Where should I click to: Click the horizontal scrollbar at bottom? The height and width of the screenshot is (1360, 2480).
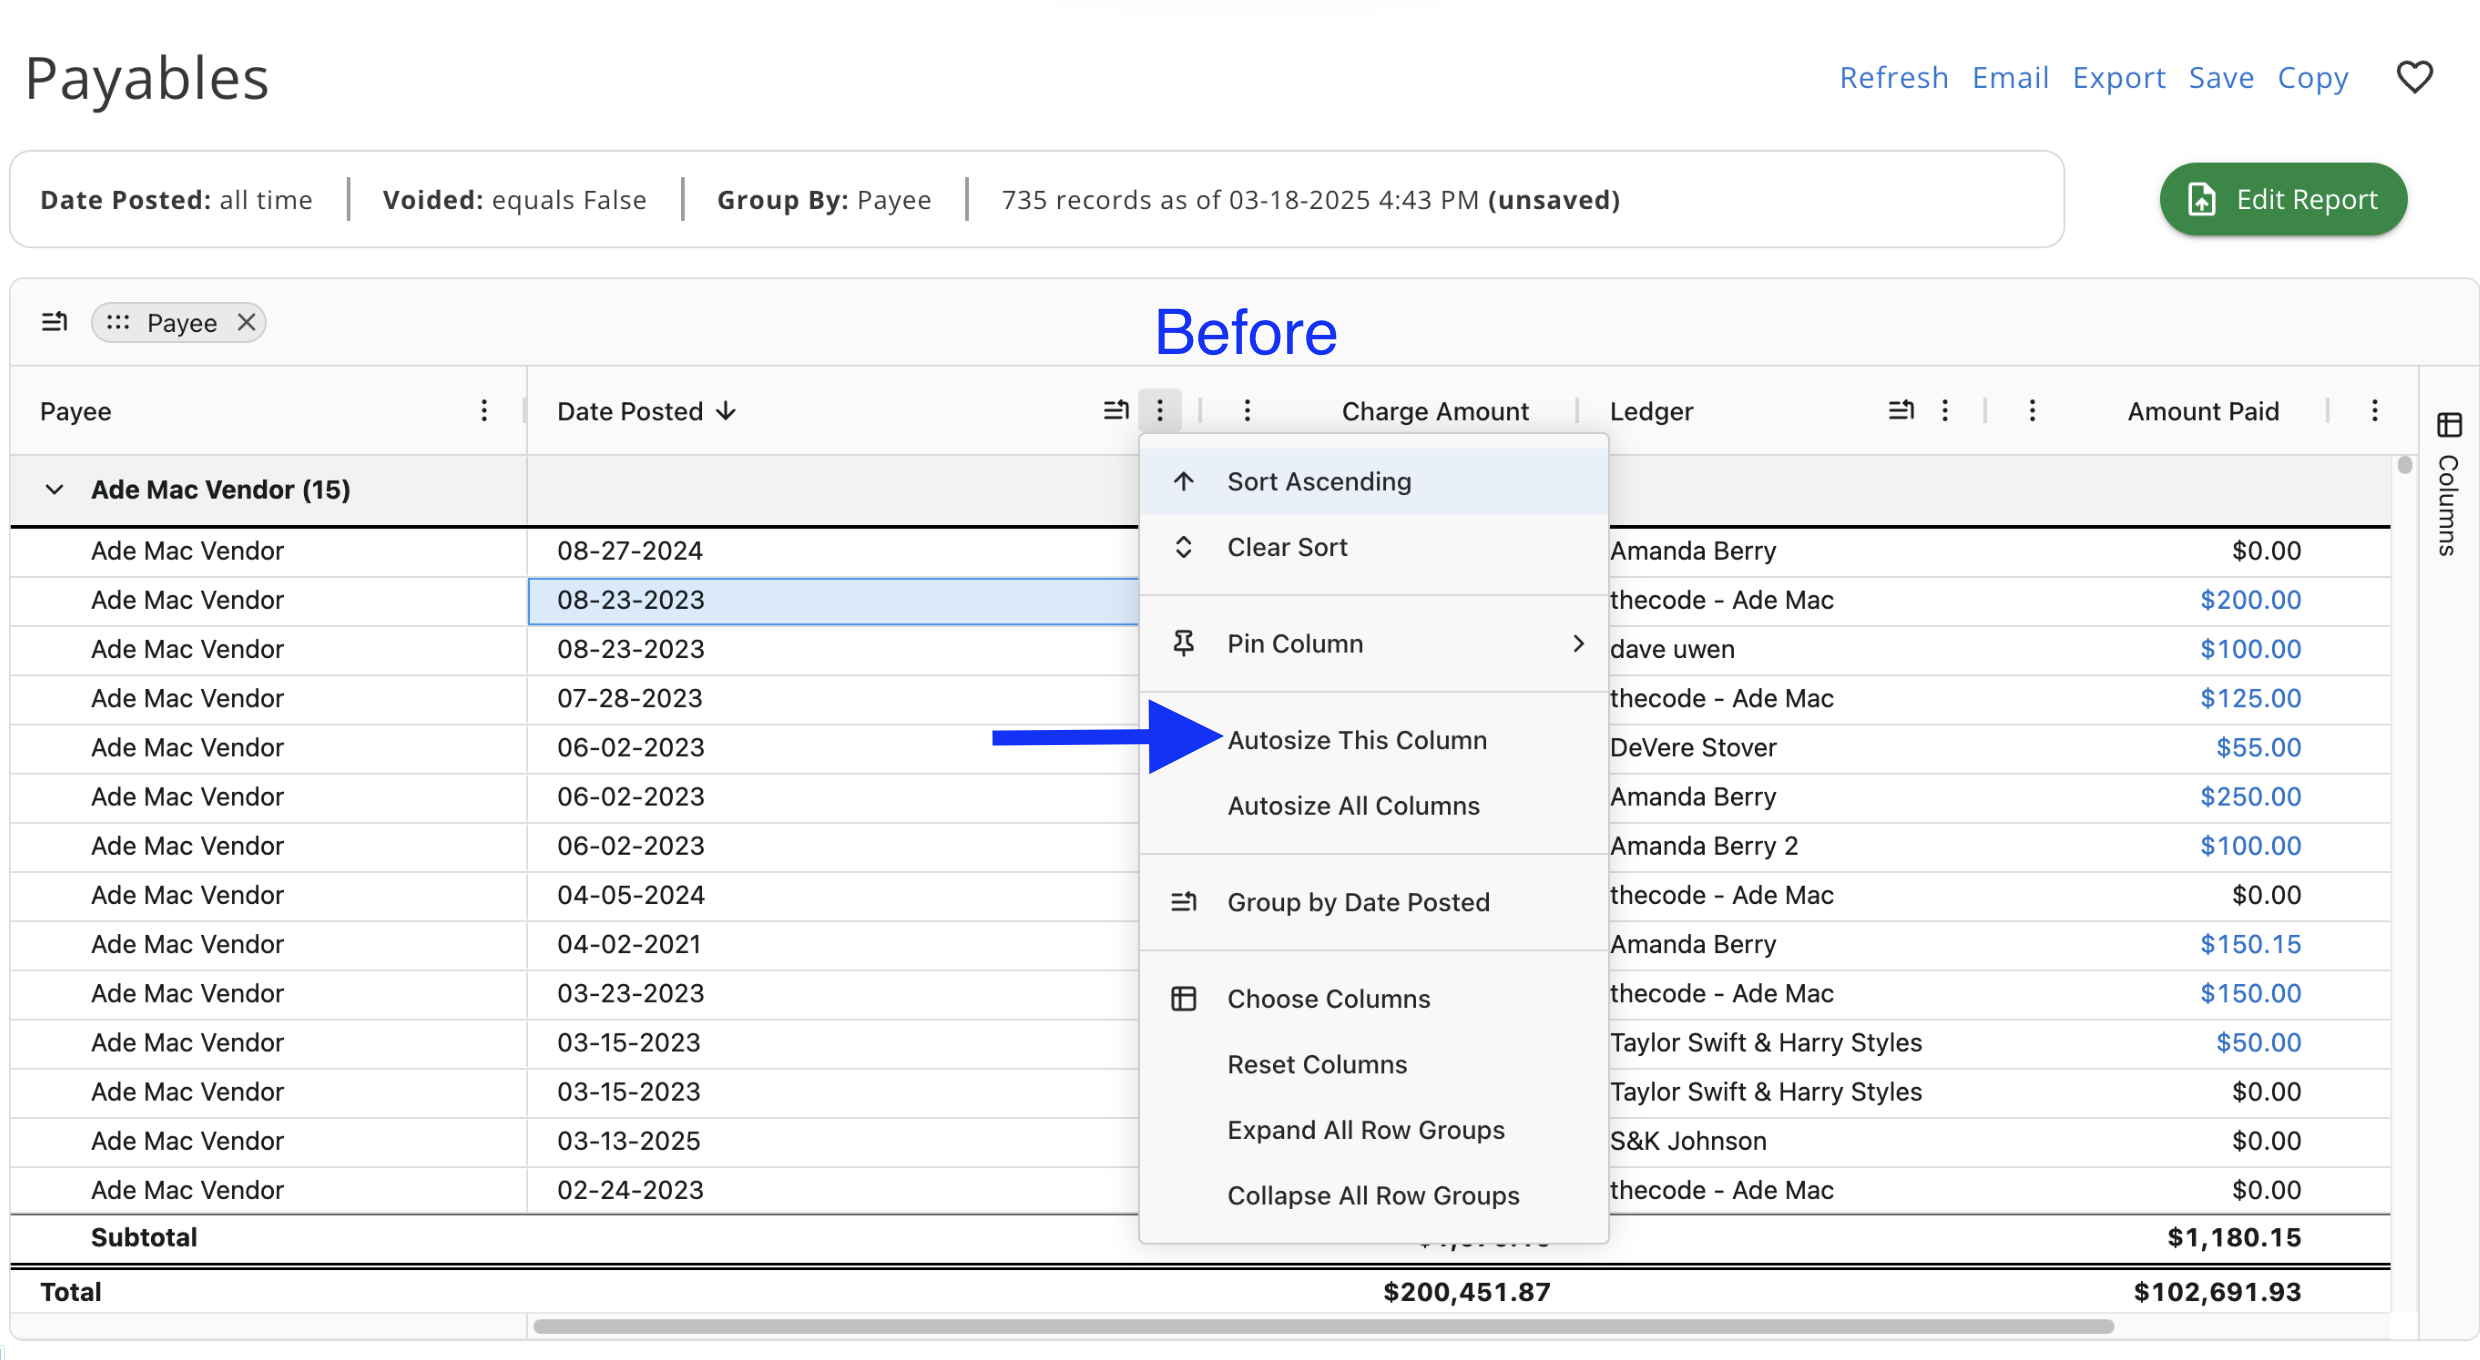coord(1322,1327)
